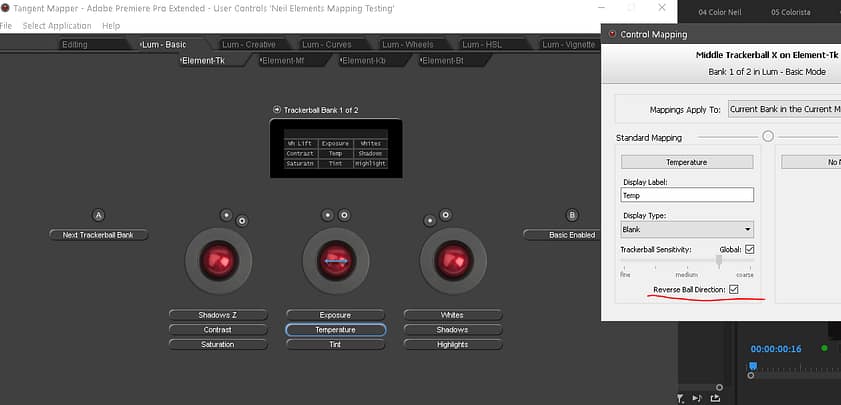
Task: Click the Next Trackerball Bank button
Action: tap(98, 235)
